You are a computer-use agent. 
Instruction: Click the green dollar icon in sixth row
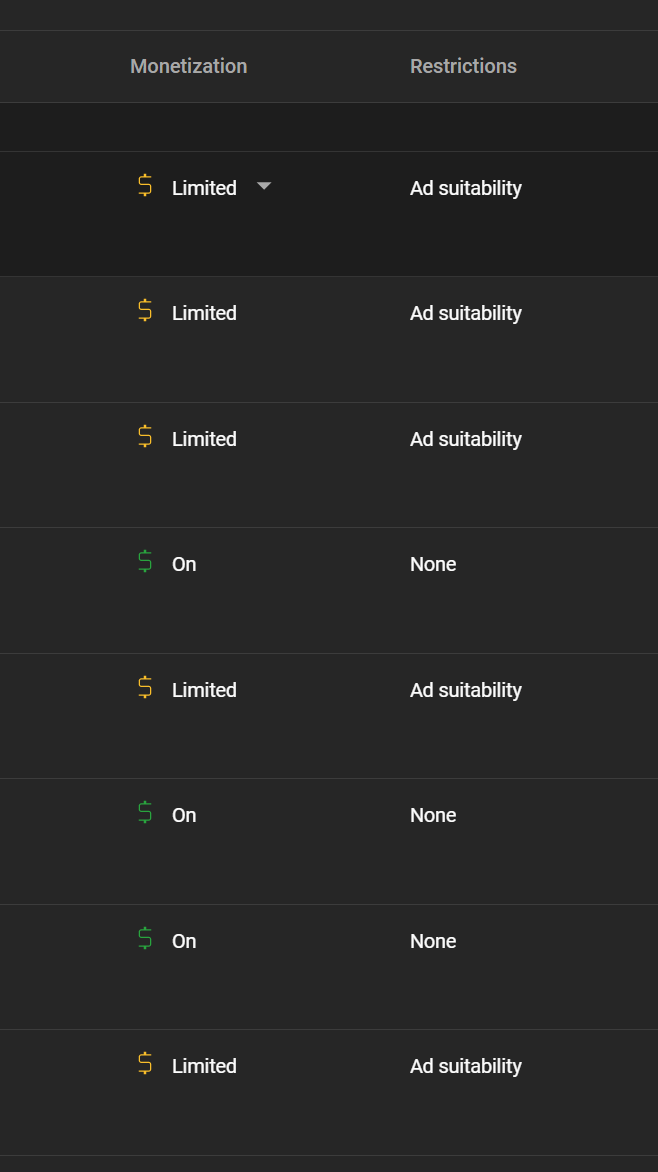pos(145,813)
